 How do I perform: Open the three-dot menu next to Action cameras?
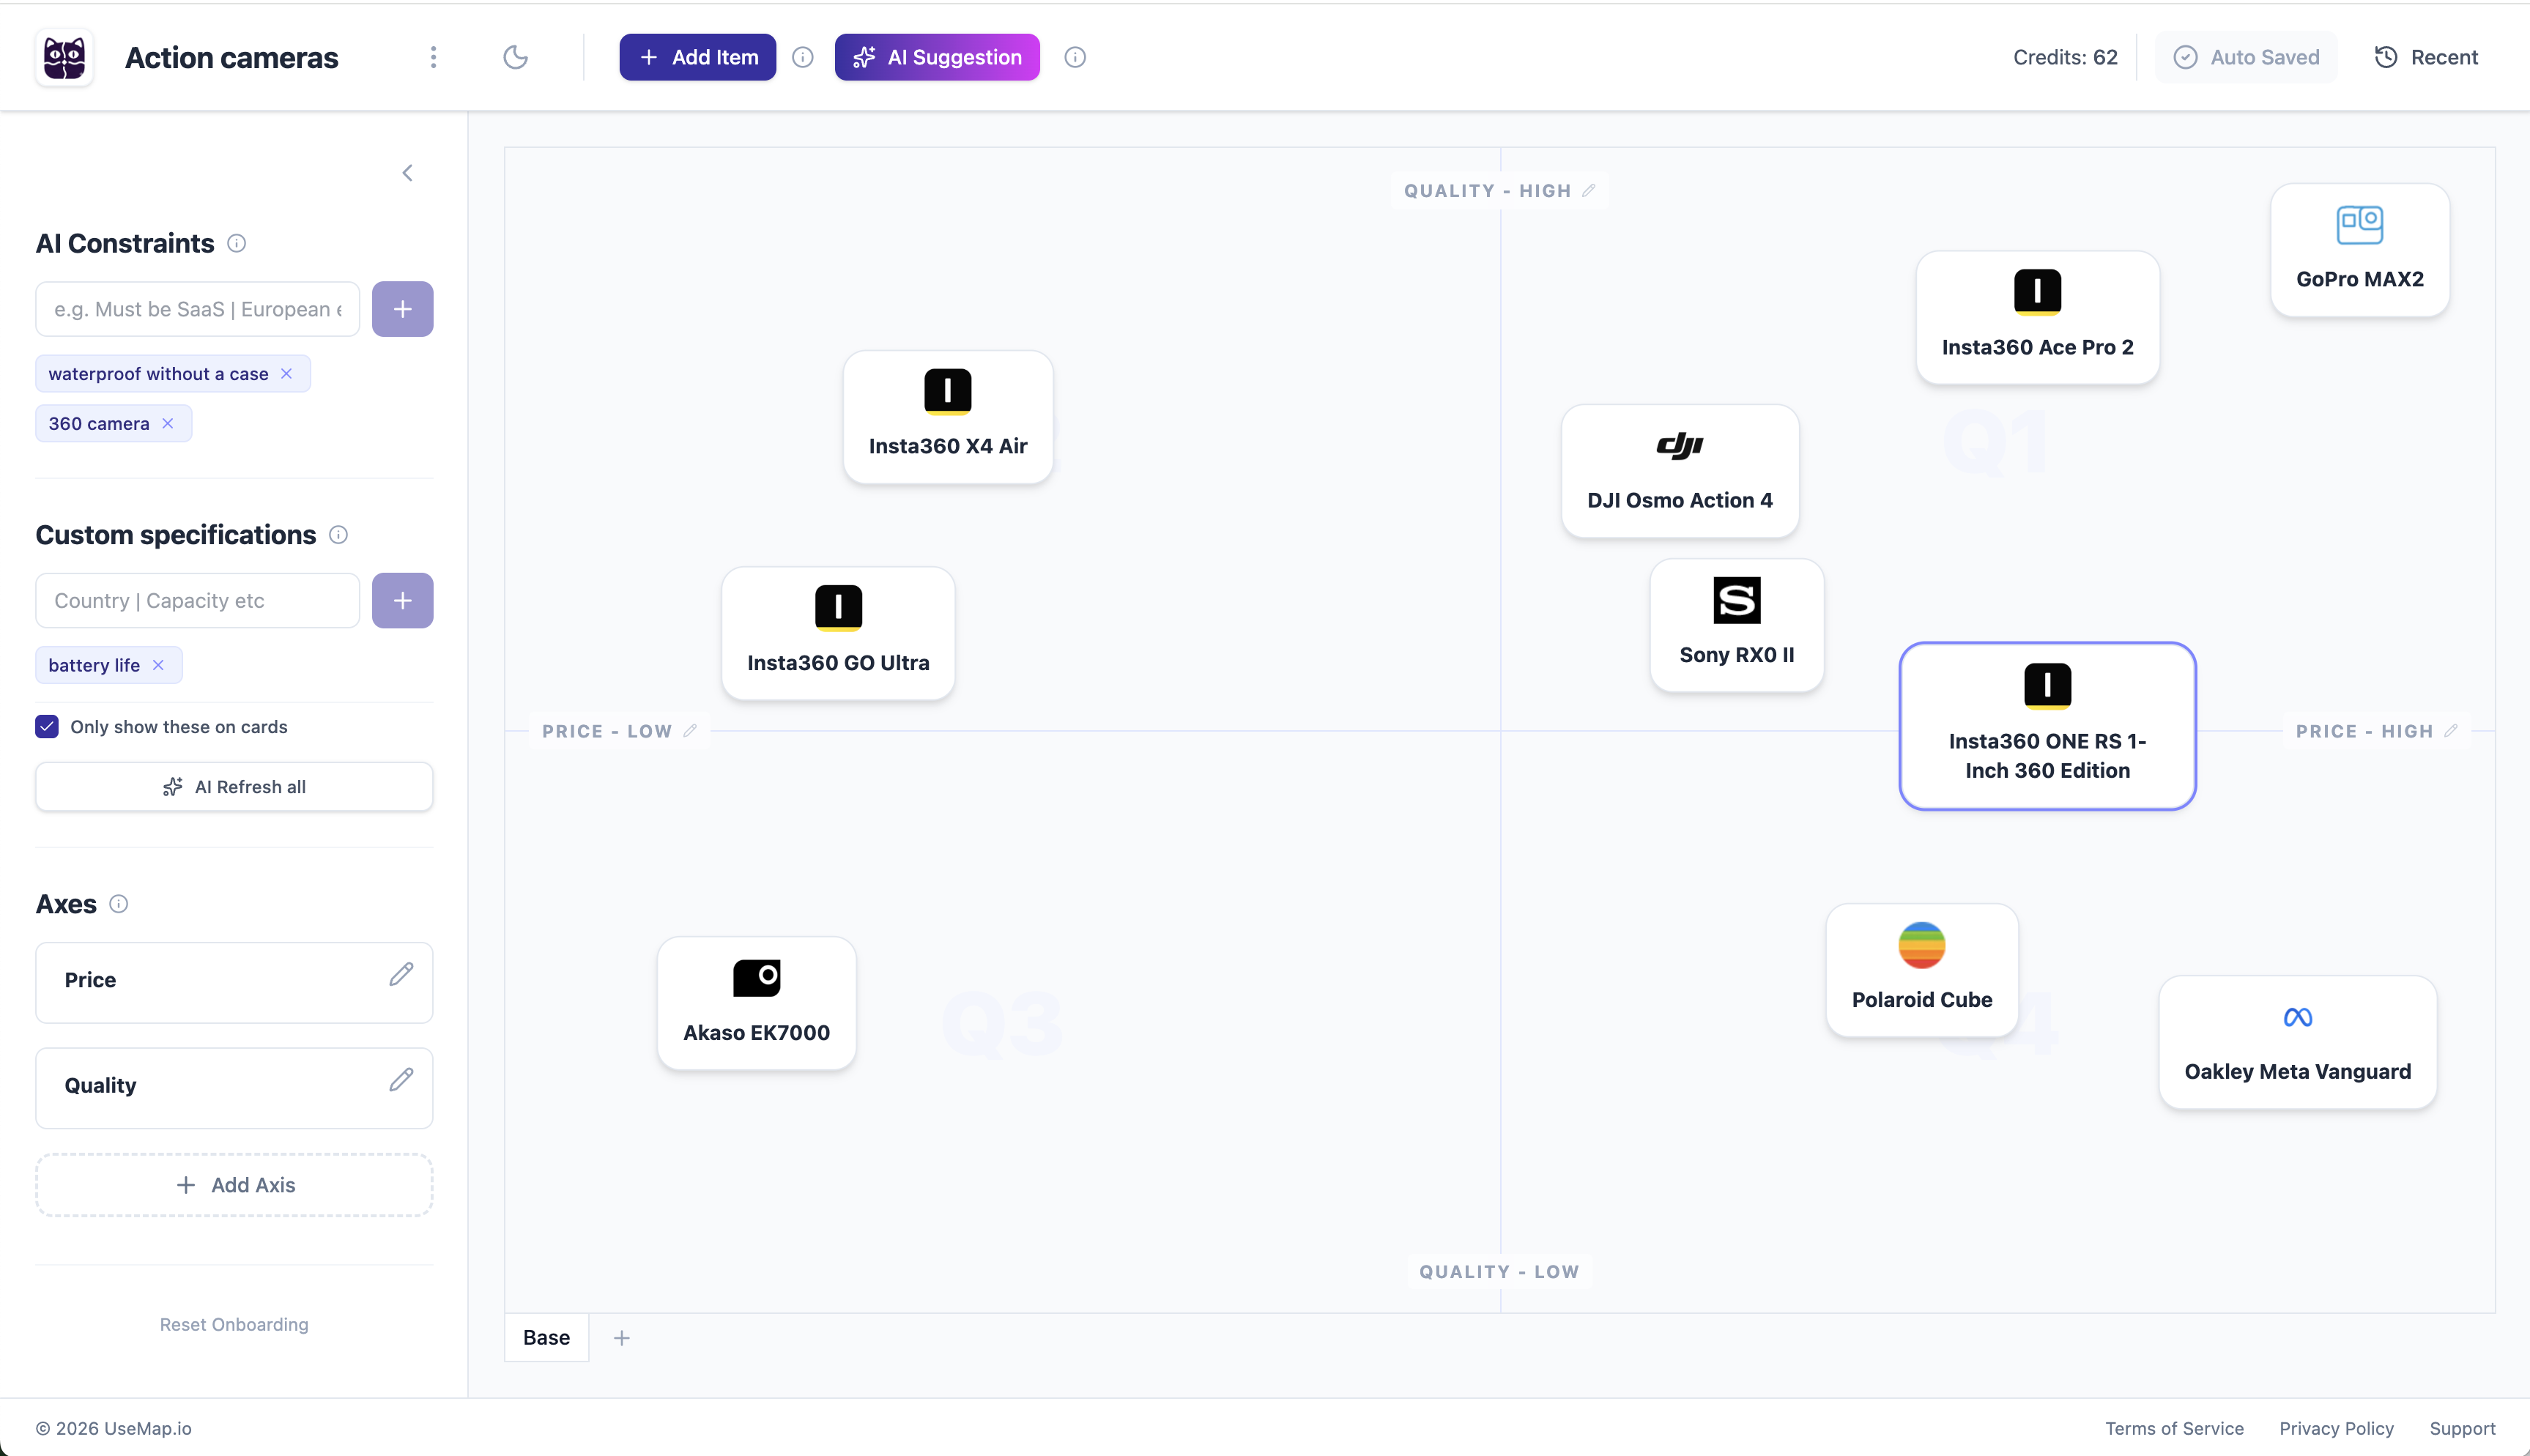433,57
